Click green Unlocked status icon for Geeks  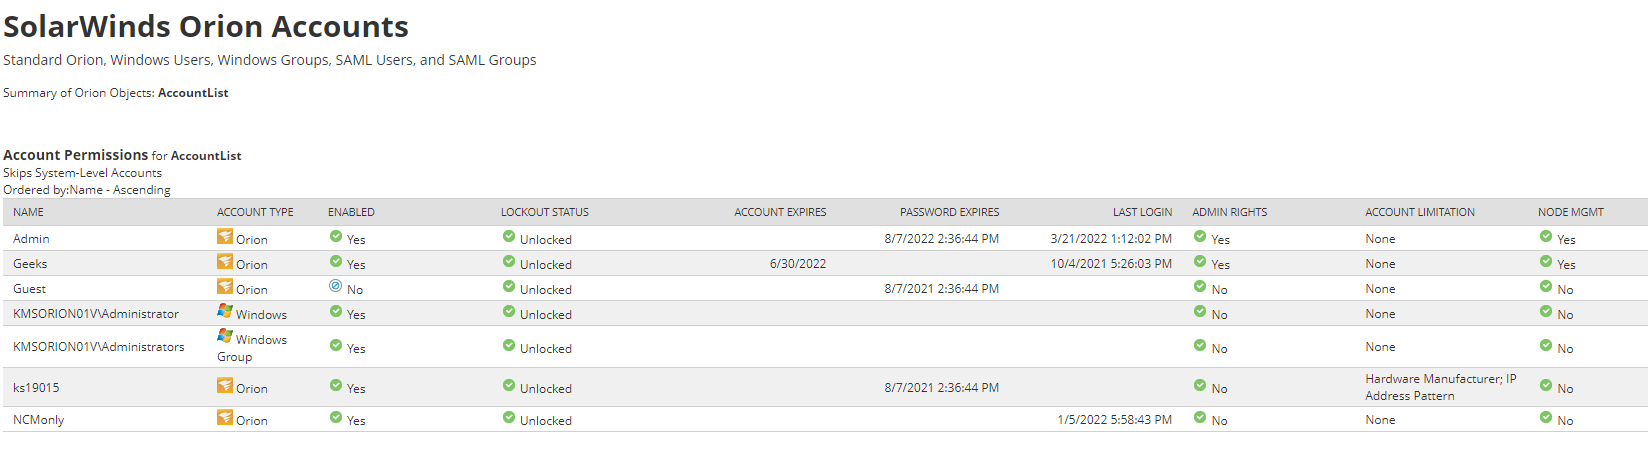click(509, 262)
